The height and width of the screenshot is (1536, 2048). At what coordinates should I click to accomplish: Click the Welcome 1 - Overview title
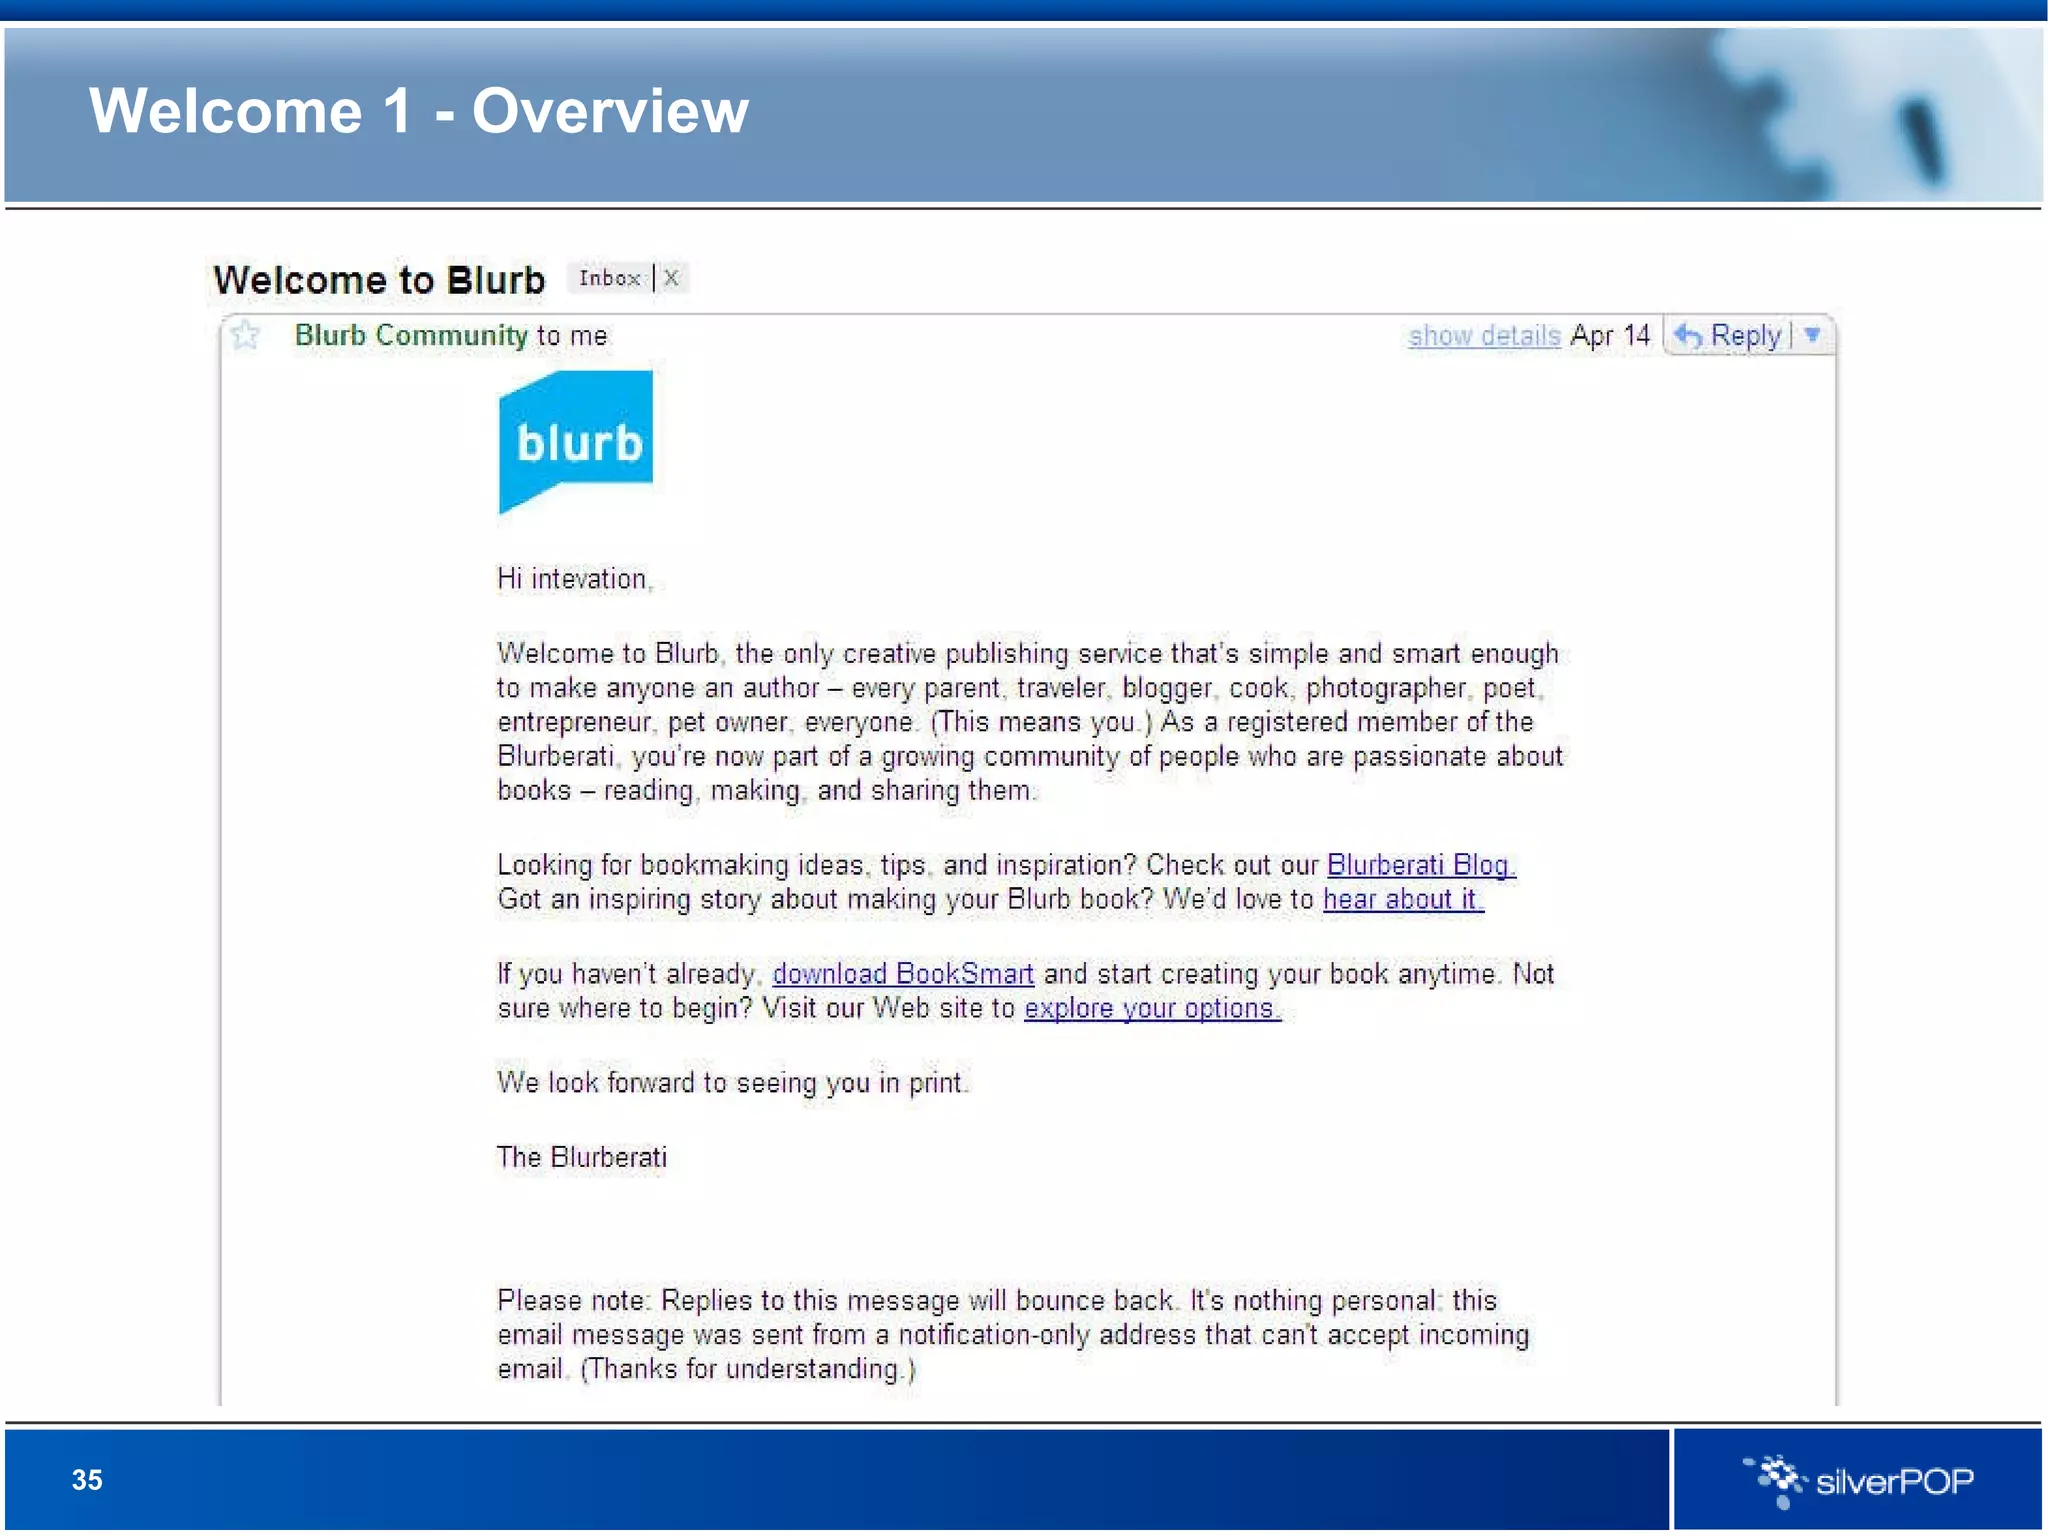pos(419,110)
